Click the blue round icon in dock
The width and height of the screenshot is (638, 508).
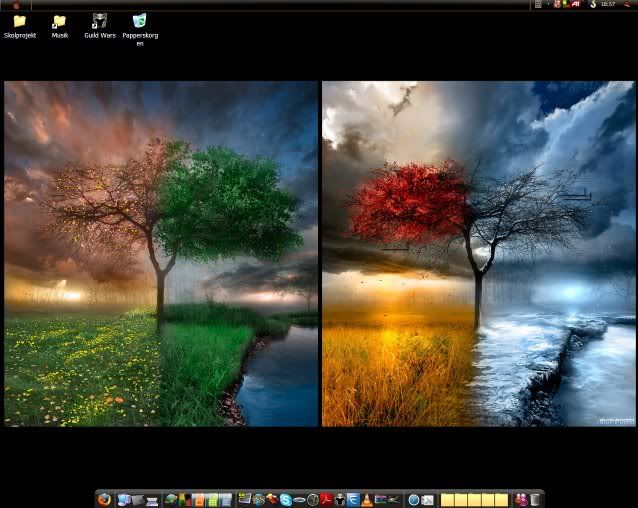[x=413, y=499]
